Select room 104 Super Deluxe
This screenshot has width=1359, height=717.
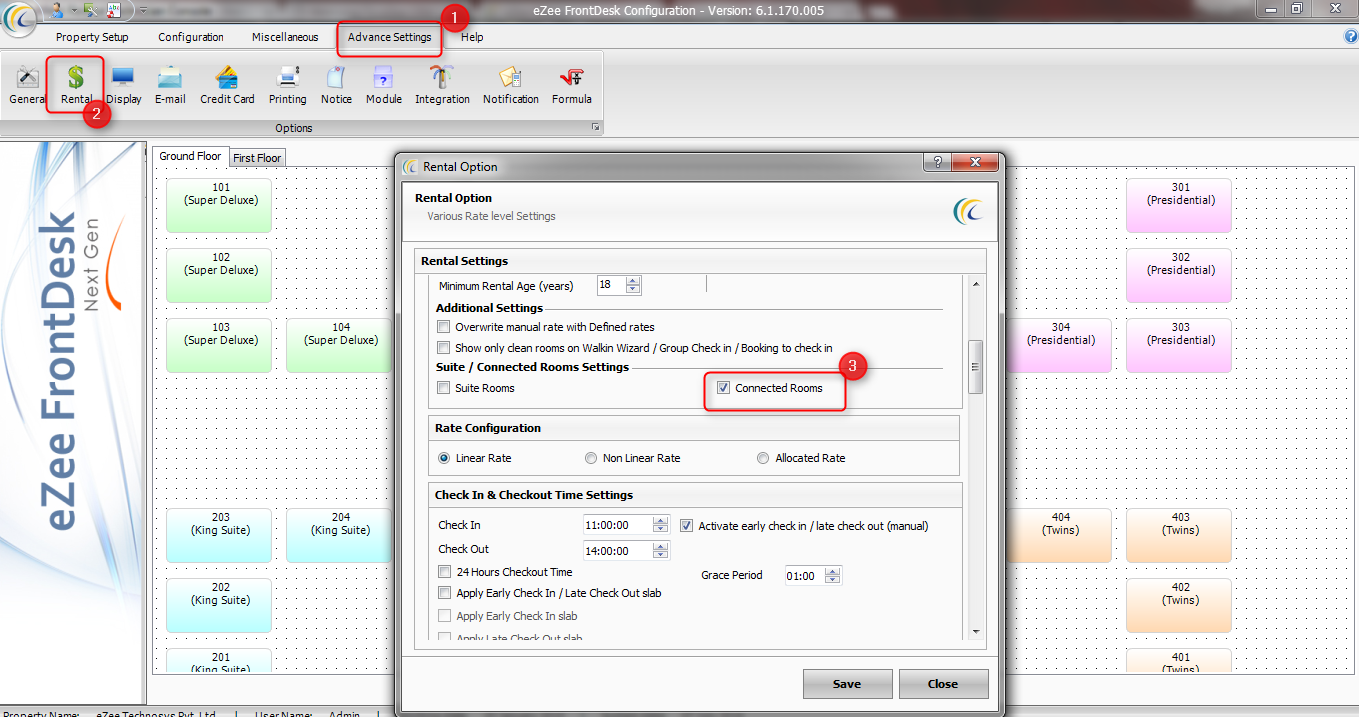pos(340,345)
